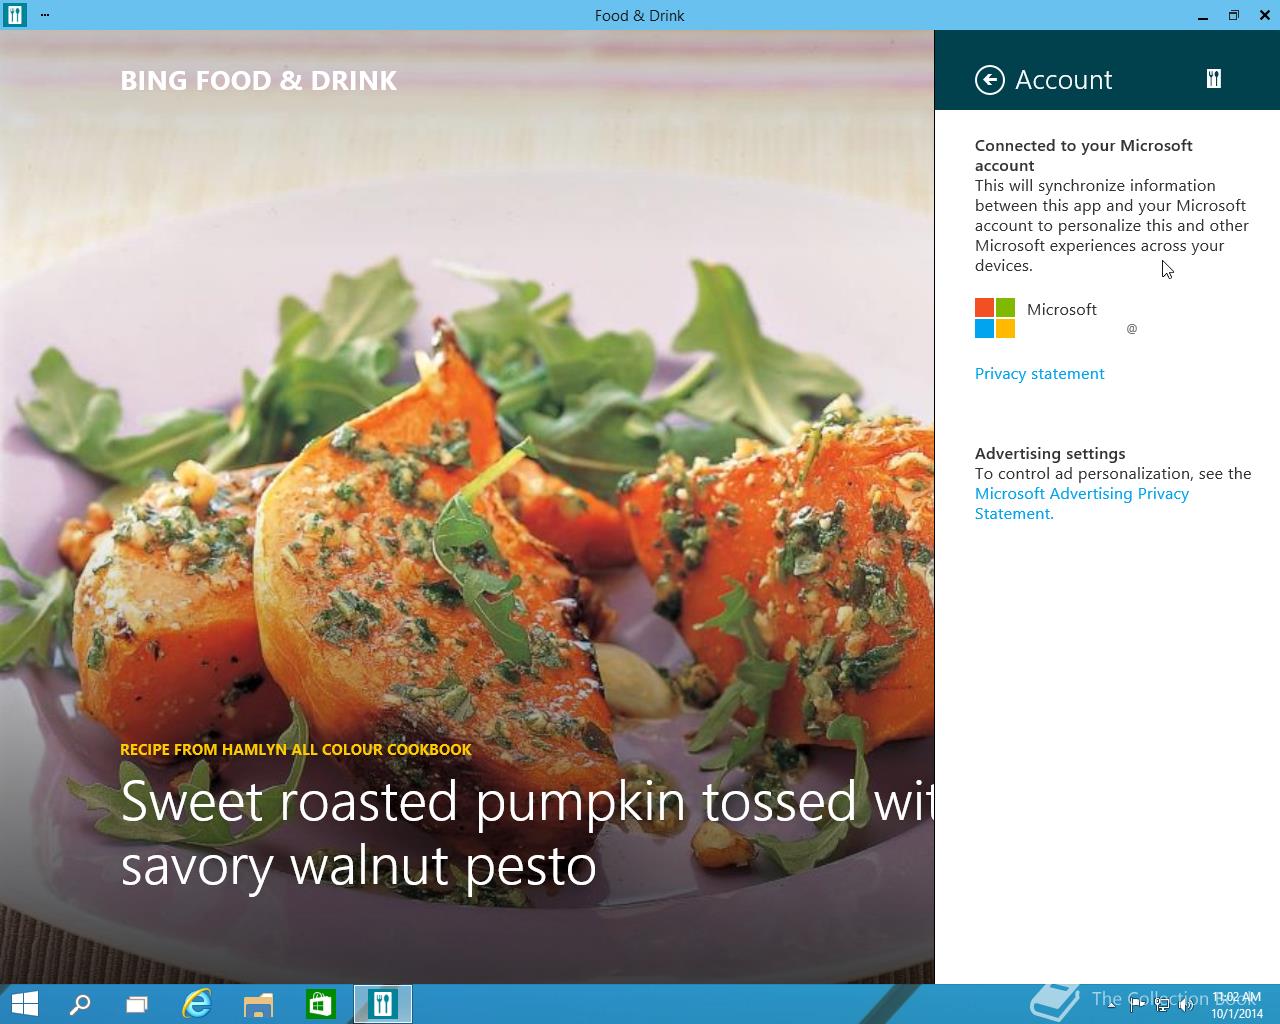Viewport: 1280px width, 1024px height.
Task: Open File Explorer from taskbar
Action: point(258,1004)
